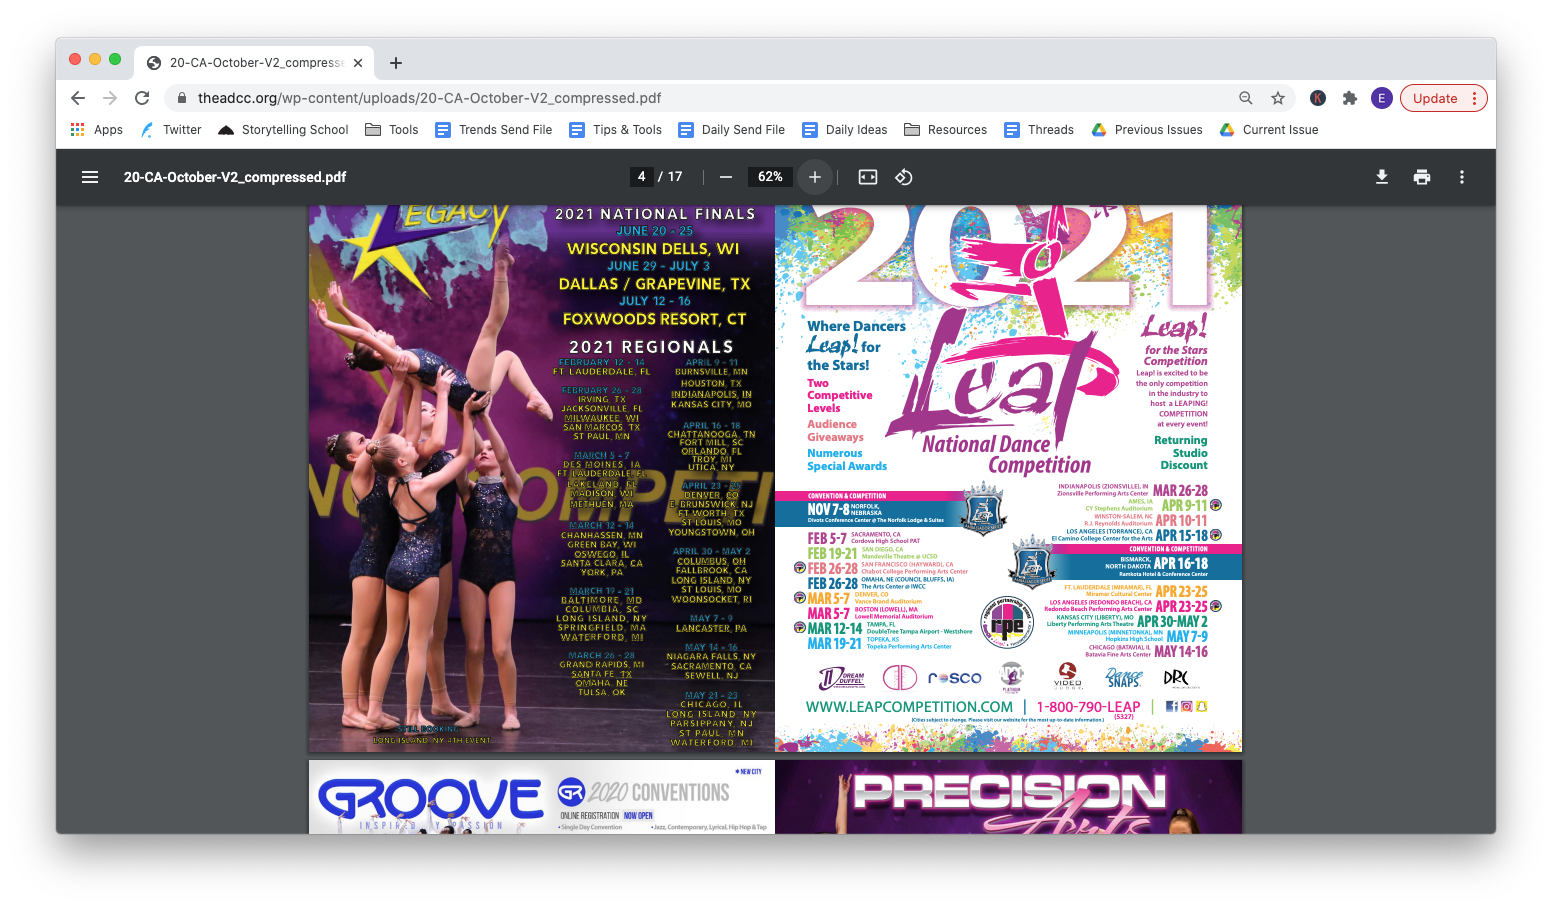Click the address bar URL

[429, 98]
